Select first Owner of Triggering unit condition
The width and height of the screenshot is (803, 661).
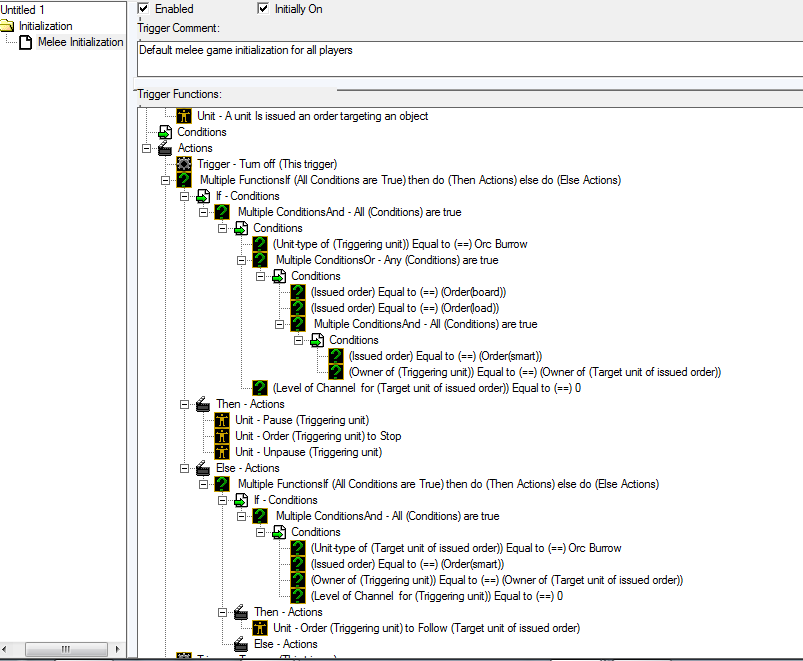click(535, 372)
